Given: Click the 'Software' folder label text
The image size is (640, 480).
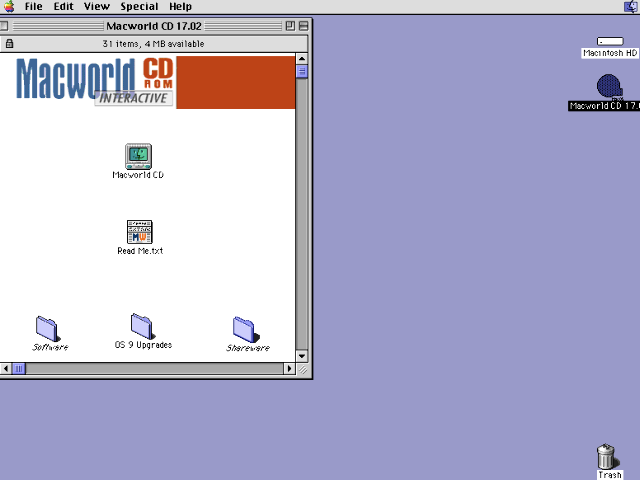Looking at the screenshot, I should (x=50, y=347).
